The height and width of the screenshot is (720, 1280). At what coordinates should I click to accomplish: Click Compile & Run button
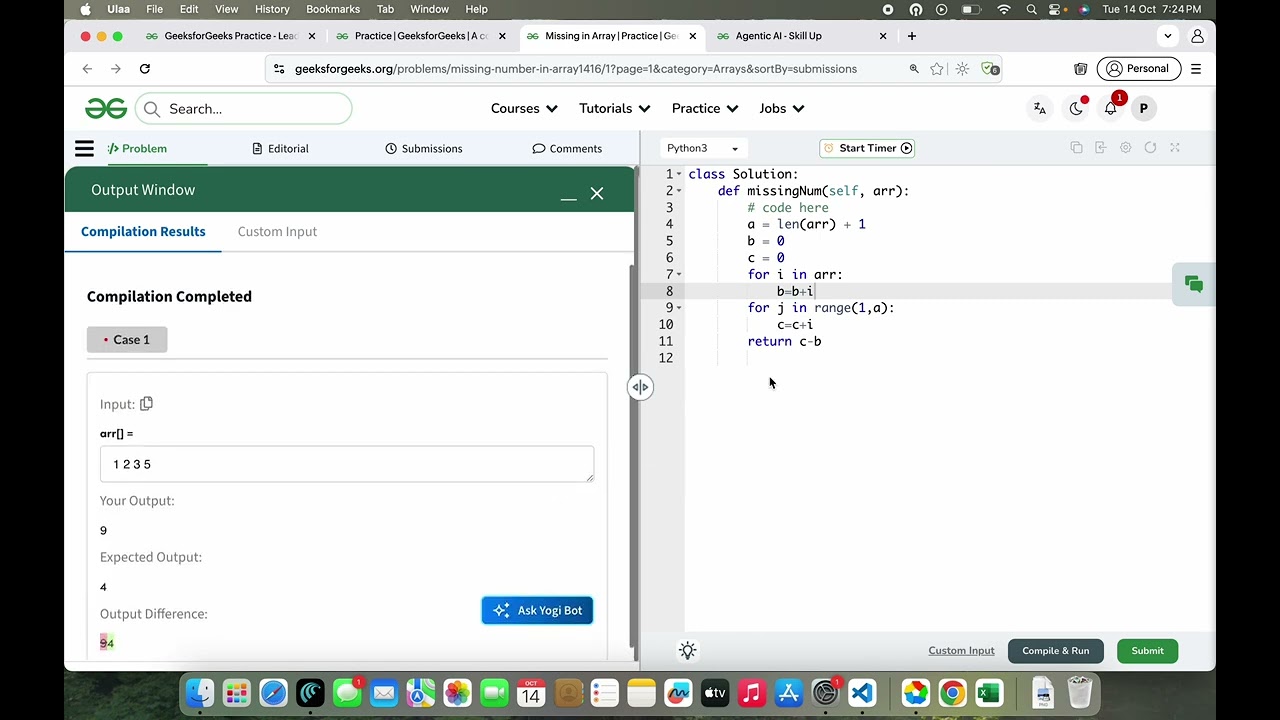(x=1055, y=651)
